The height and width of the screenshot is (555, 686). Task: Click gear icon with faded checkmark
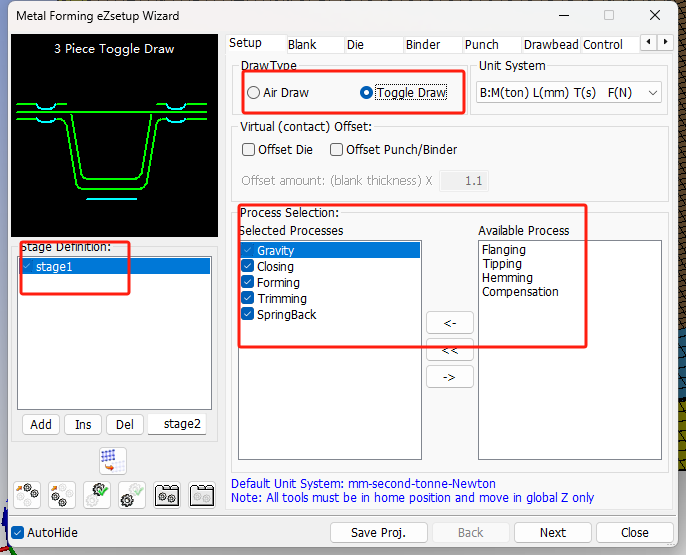(x=132, y=495)
